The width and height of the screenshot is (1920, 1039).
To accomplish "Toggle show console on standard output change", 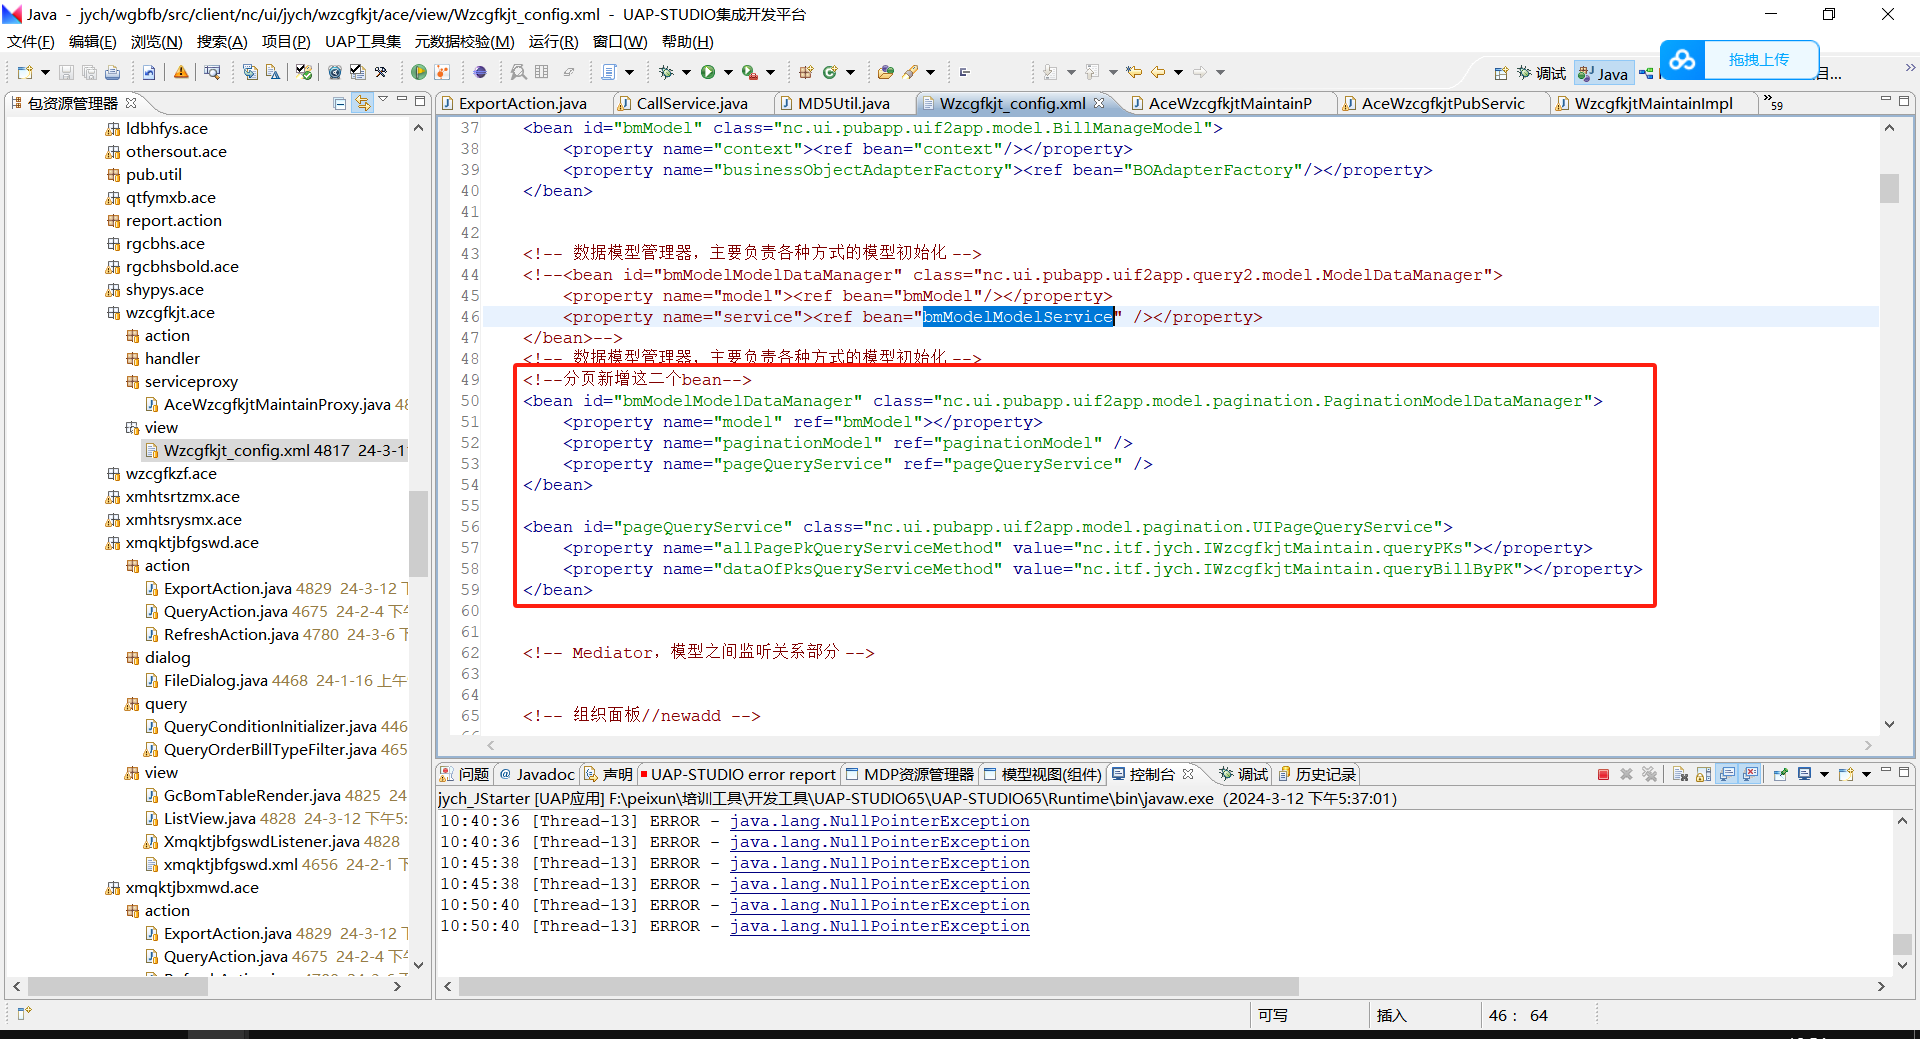I will click(x=1727, y=774).
